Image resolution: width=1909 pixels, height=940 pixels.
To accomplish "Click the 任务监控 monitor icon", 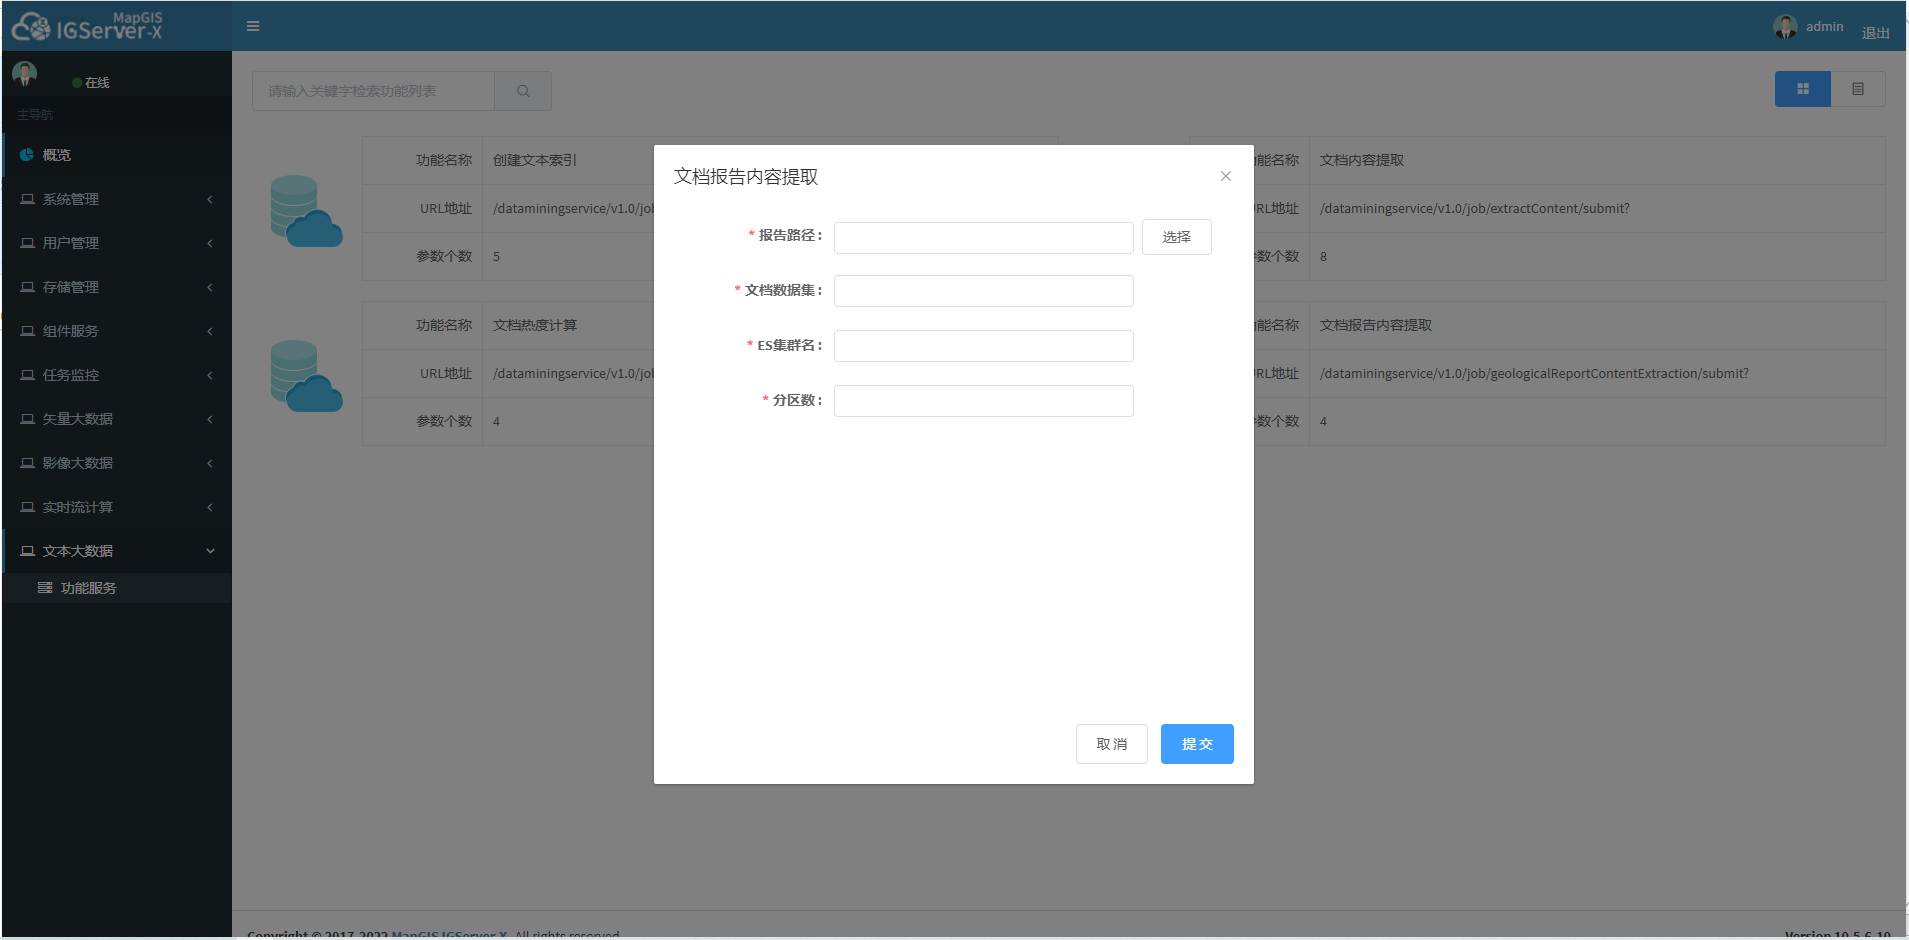I will (x=27, y=375).
